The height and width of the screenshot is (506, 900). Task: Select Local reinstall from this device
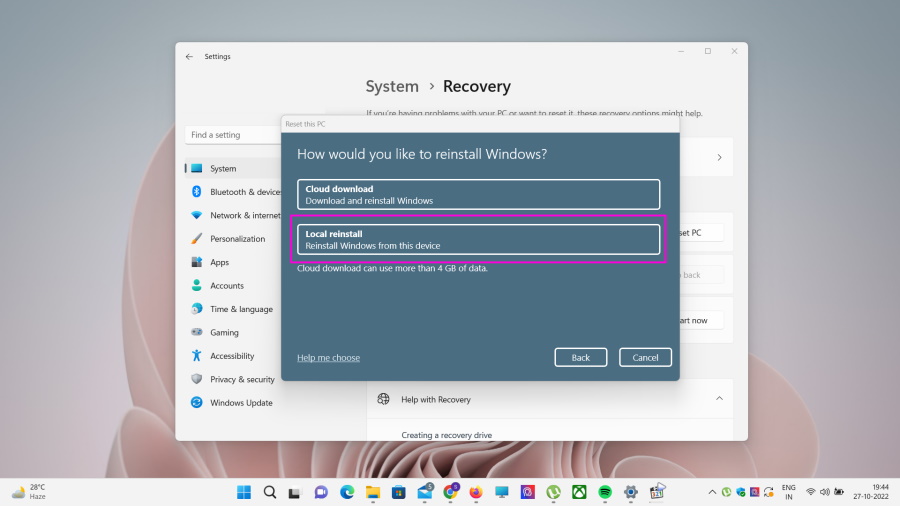tap(478, 239)
